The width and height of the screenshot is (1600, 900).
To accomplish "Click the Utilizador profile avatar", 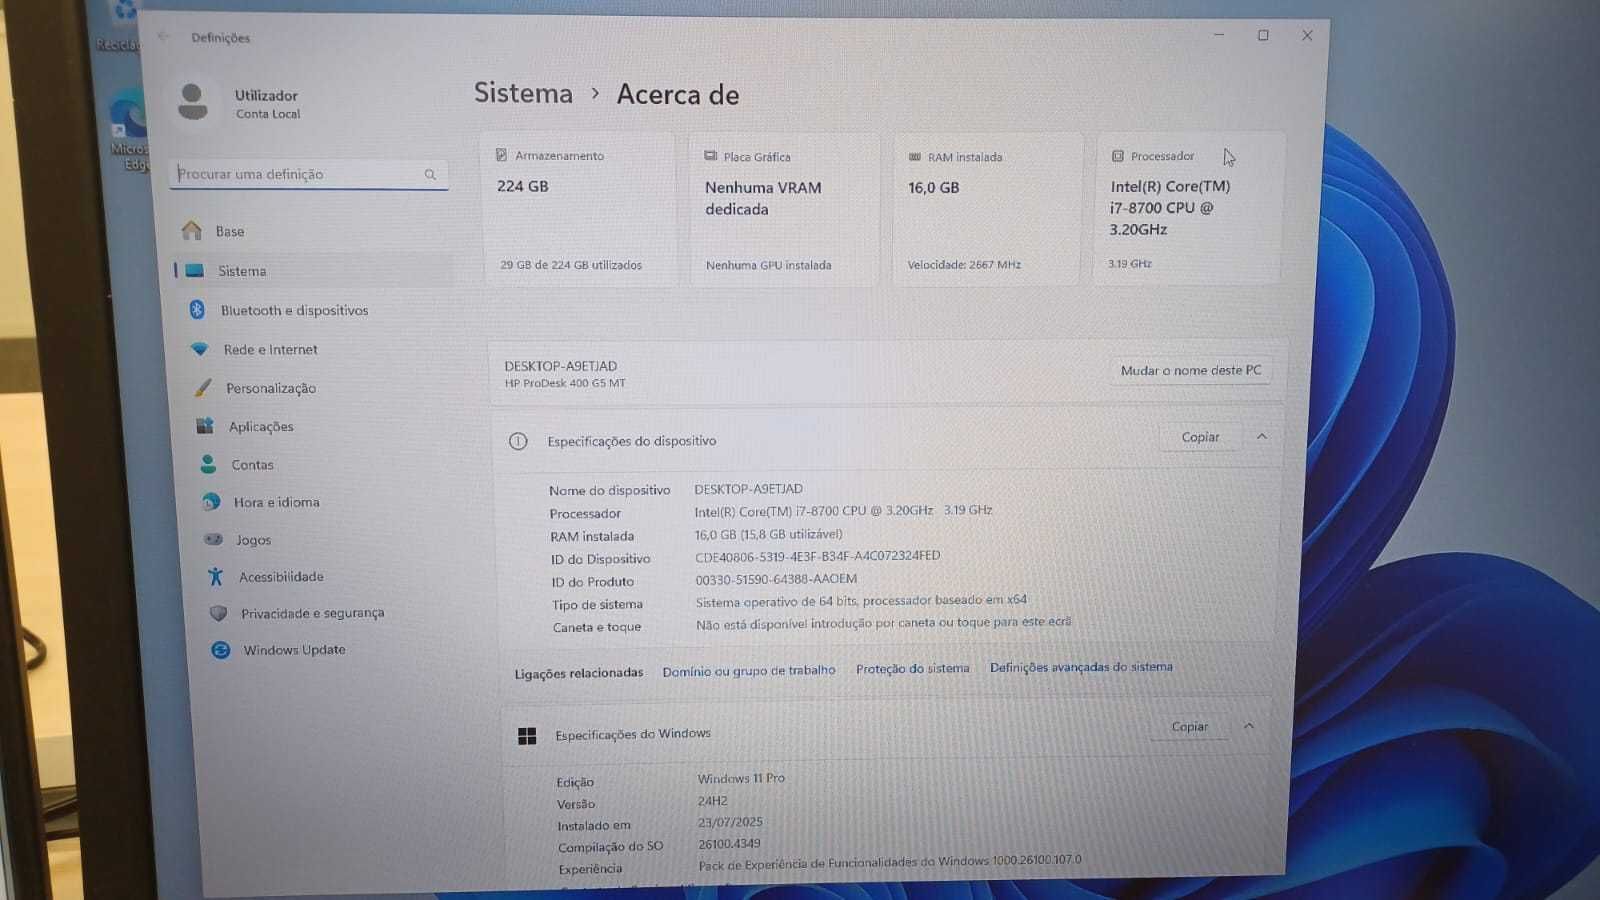I will (192, 102).
